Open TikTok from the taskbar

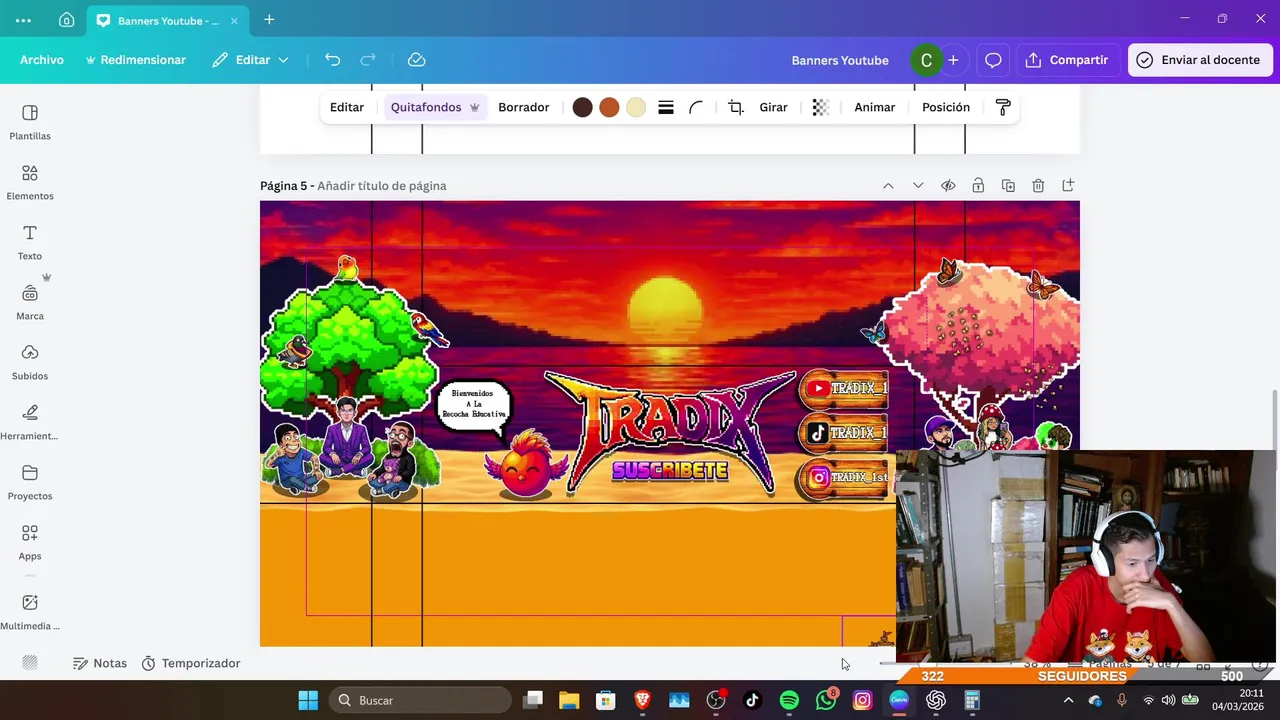click(752, 700)
